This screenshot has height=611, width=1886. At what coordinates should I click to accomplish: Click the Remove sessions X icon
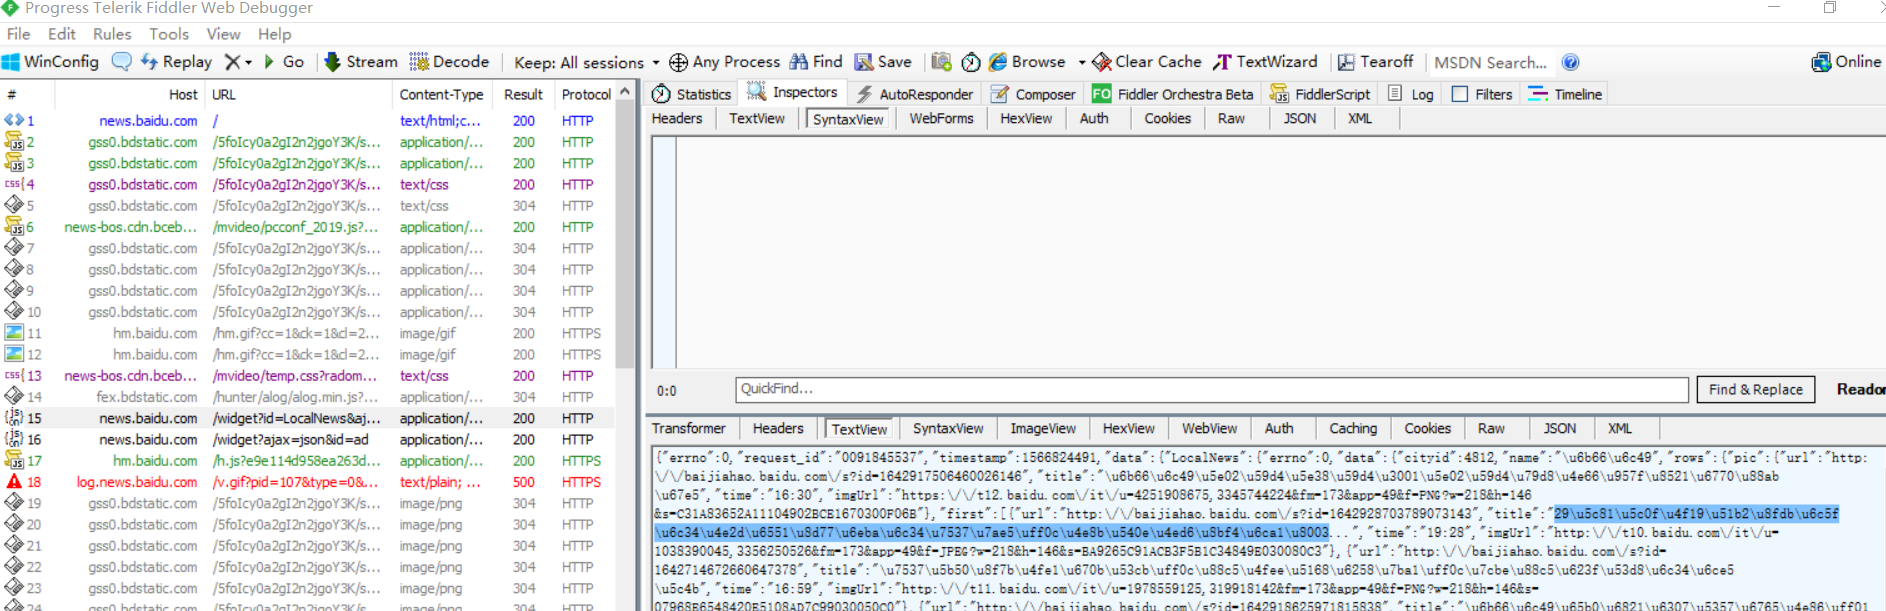pos(232,62)
